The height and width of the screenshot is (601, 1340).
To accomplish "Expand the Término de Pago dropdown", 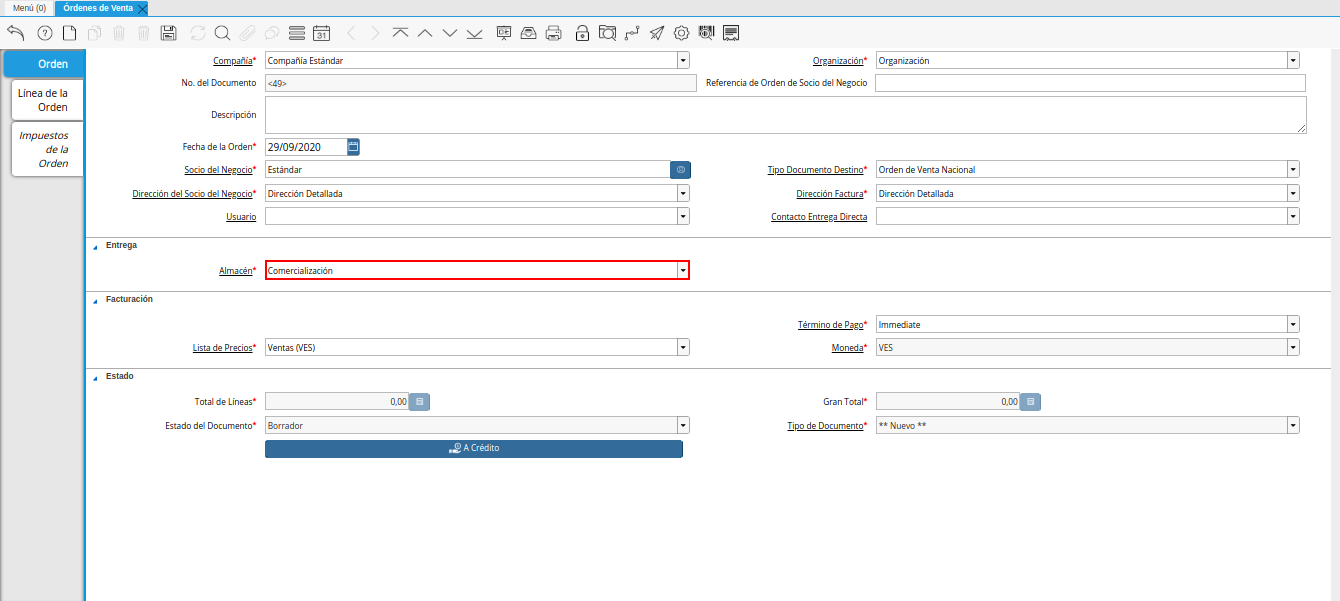I will (x=1293, y=325).
